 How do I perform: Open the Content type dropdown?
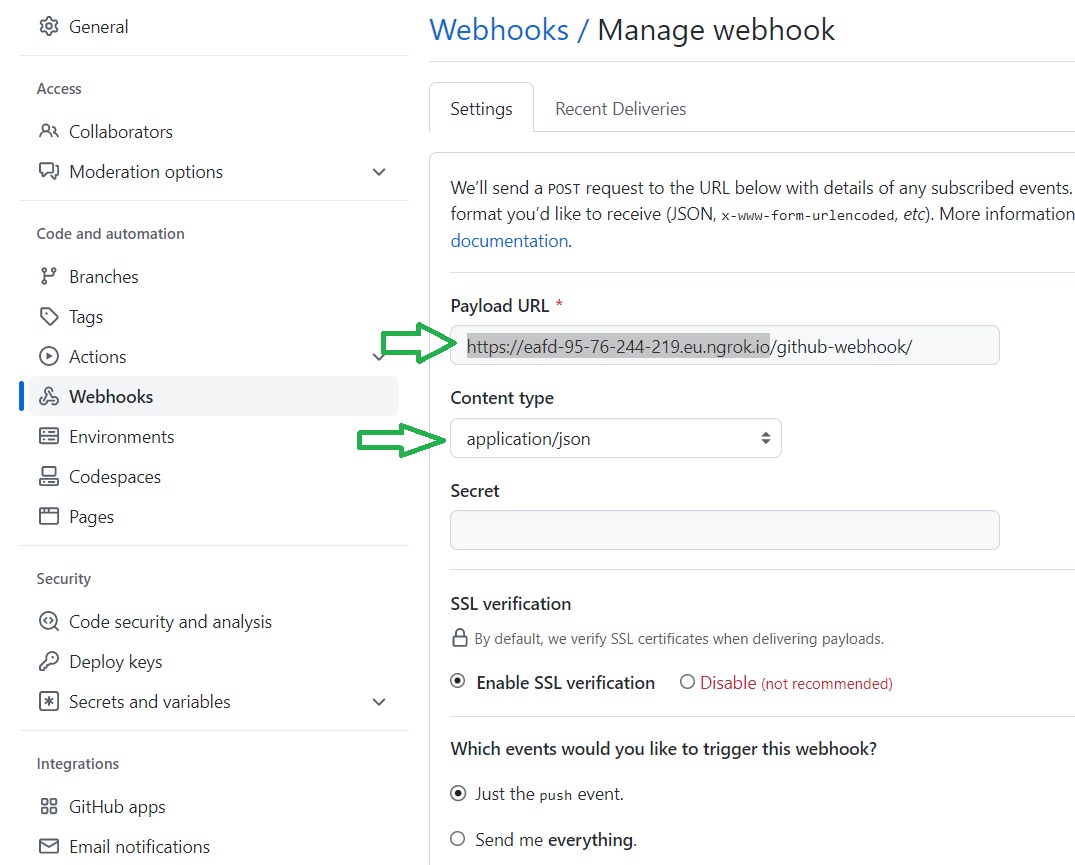[x=615, y=438]
